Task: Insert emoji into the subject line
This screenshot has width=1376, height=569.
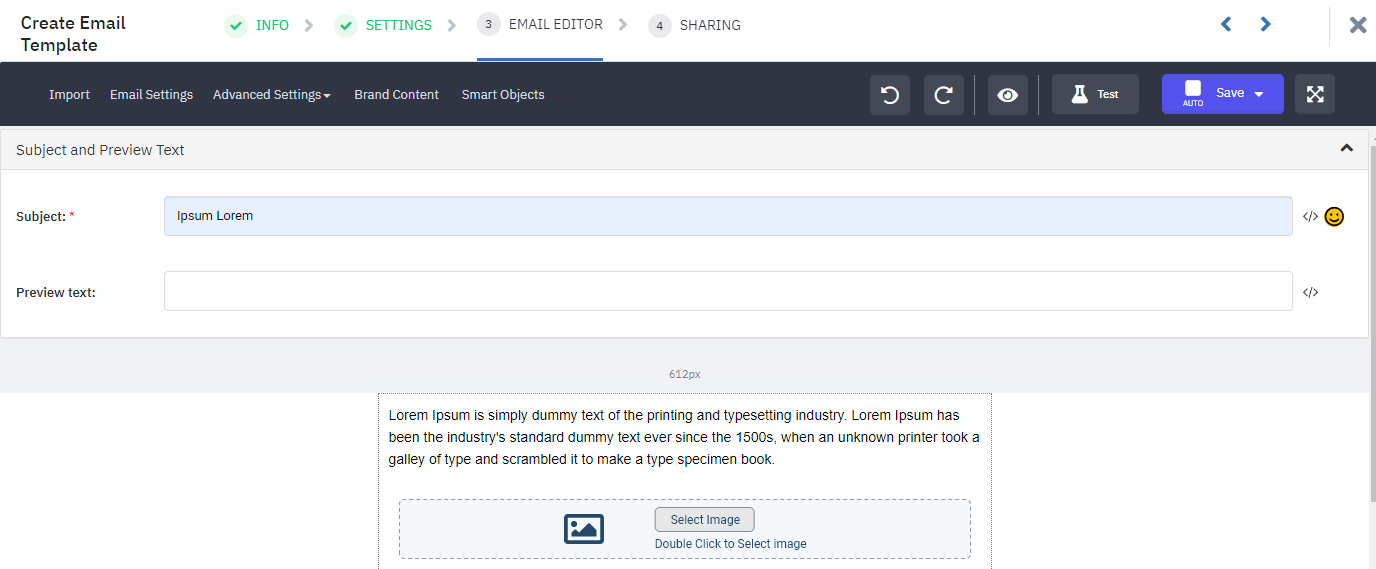Action: [x=1334, y=216]
